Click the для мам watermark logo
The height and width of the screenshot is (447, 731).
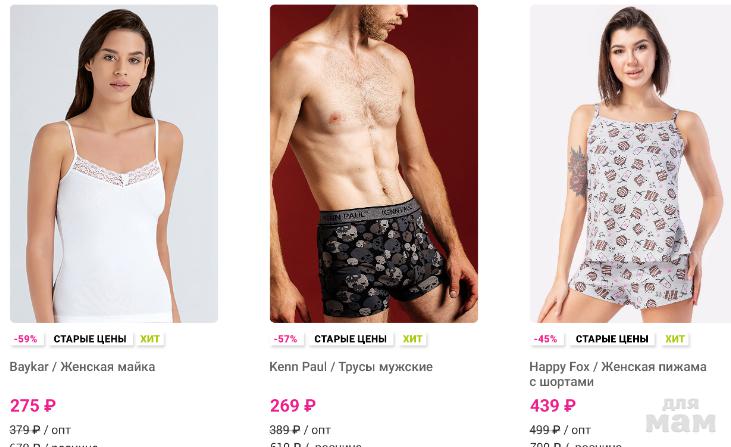click(681, 415)
